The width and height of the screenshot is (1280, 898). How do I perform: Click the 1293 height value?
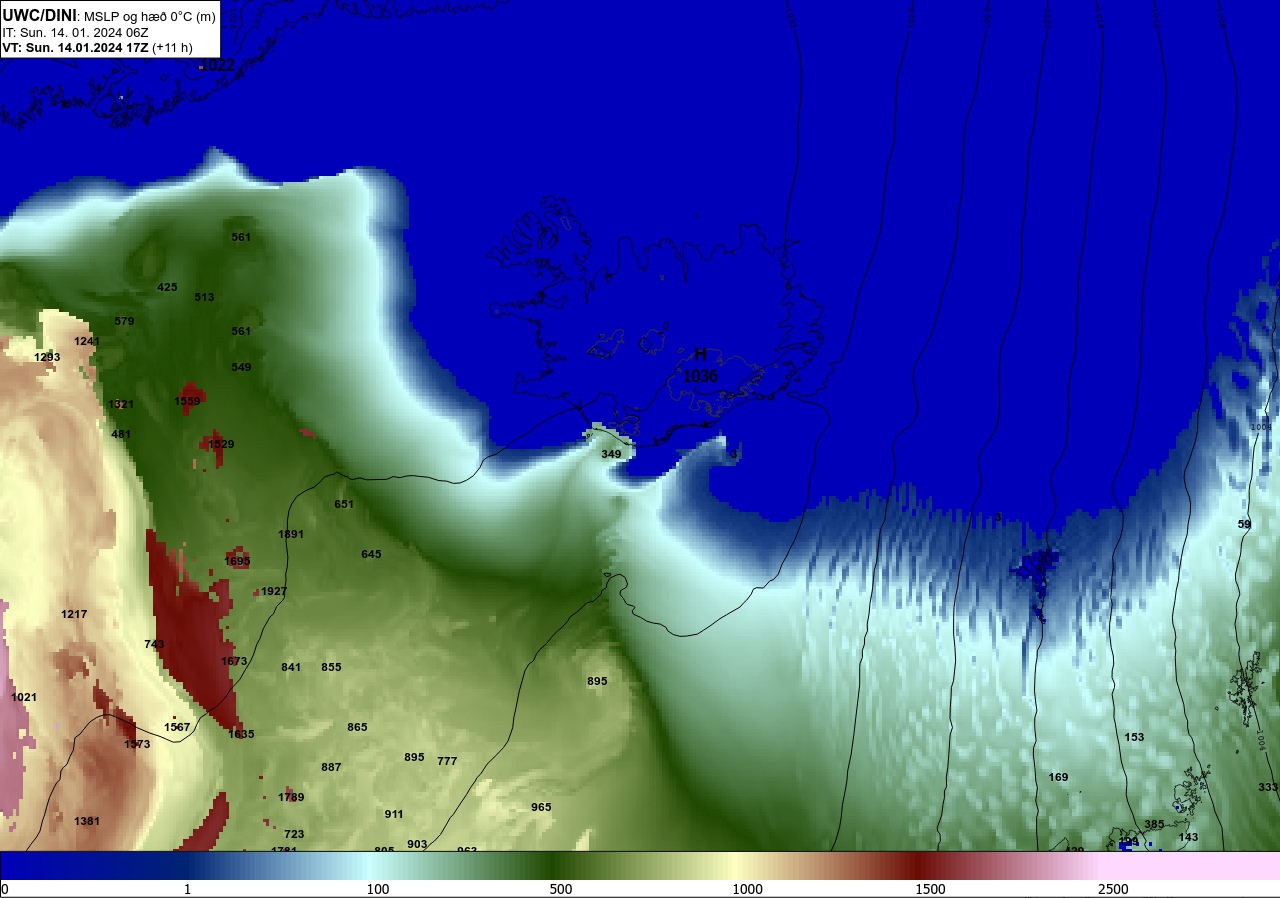pos(47,357)
